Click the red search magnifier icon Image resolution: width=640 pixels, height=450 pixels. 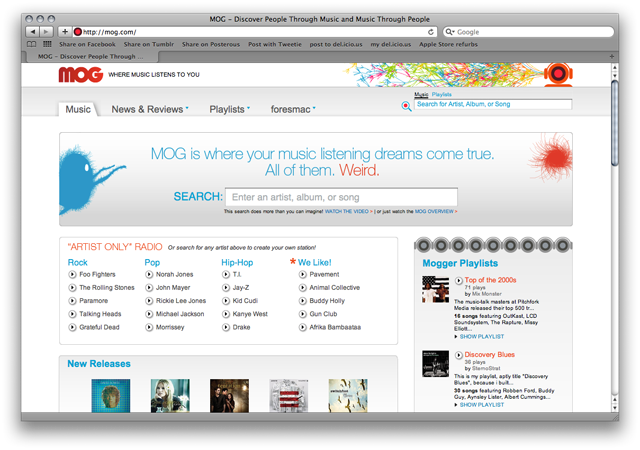406,106
